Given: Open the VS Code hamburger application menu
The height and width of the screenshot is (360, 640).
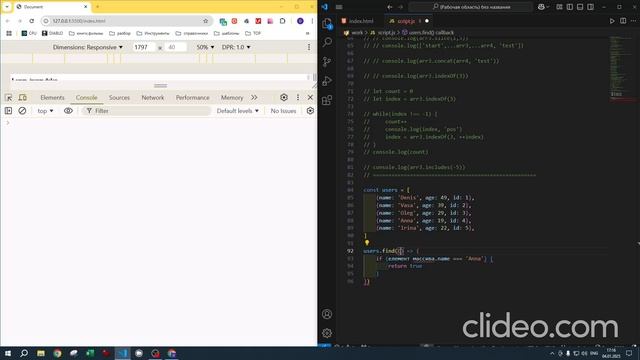Looking at the screenshot, I should coord(339,7).
